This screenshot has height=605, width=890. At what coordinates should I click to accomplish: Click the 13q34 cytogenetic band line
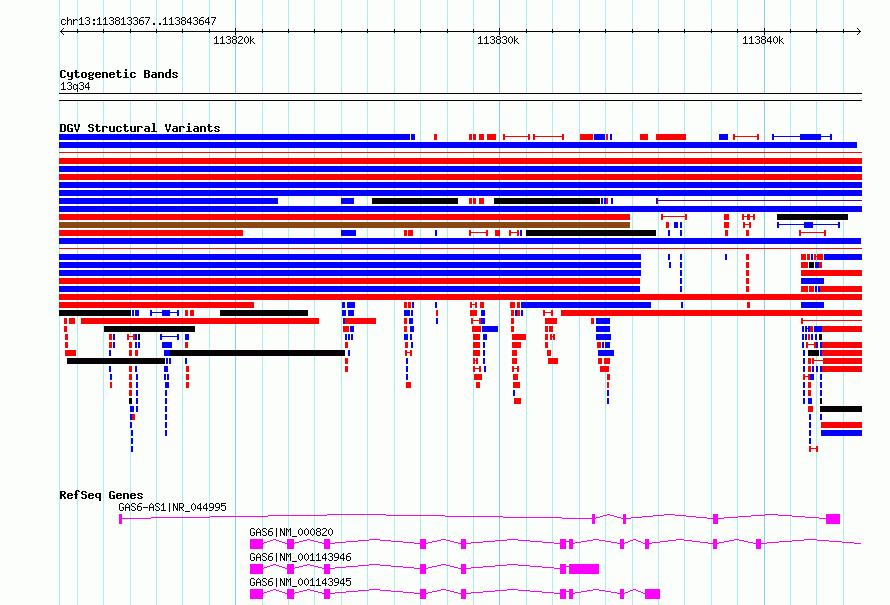460,97
